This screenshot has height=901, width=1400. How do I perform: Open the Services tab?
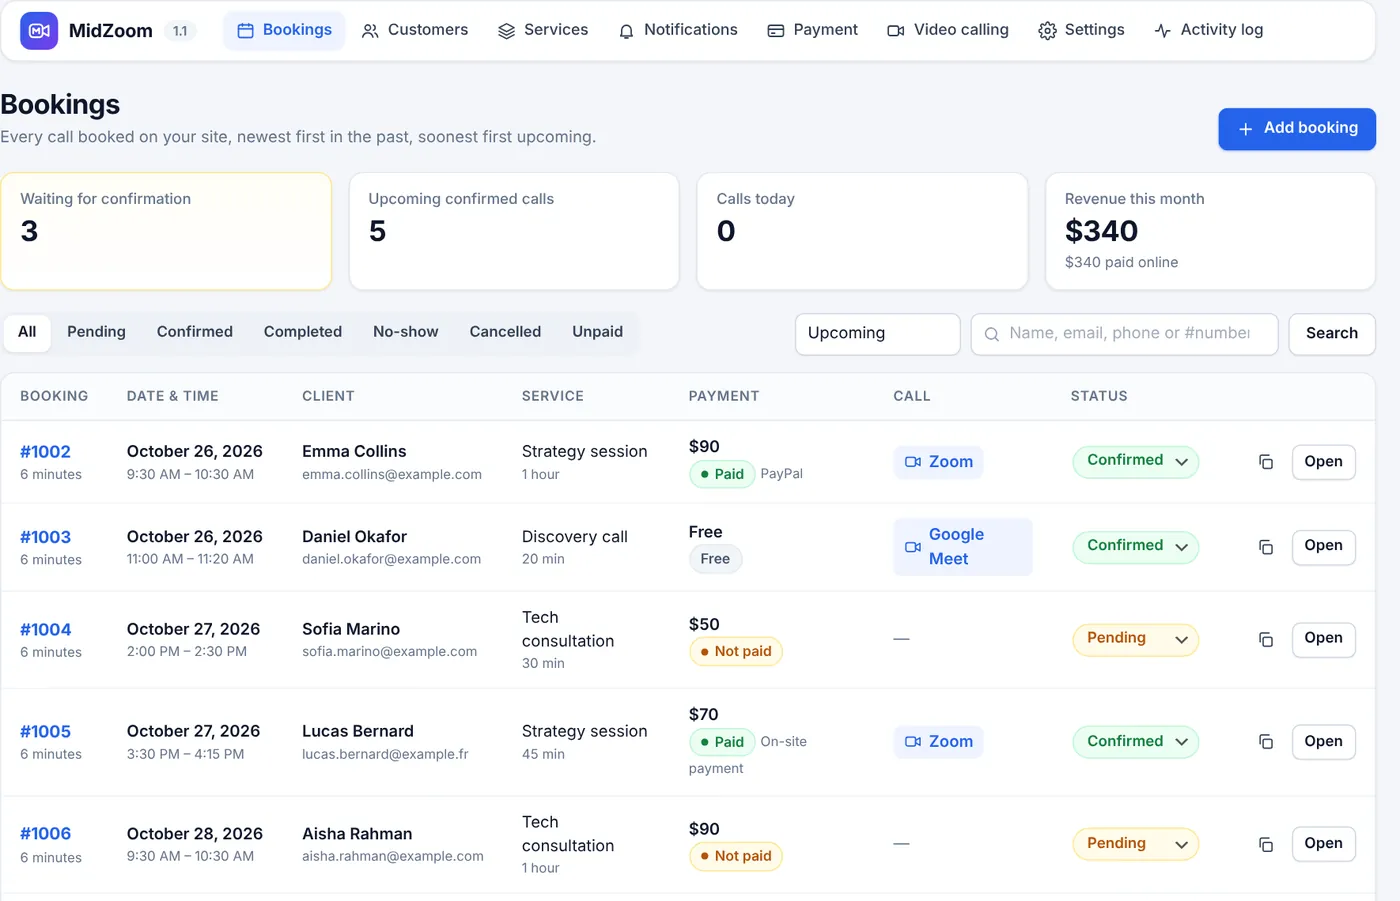click(543, 30)
